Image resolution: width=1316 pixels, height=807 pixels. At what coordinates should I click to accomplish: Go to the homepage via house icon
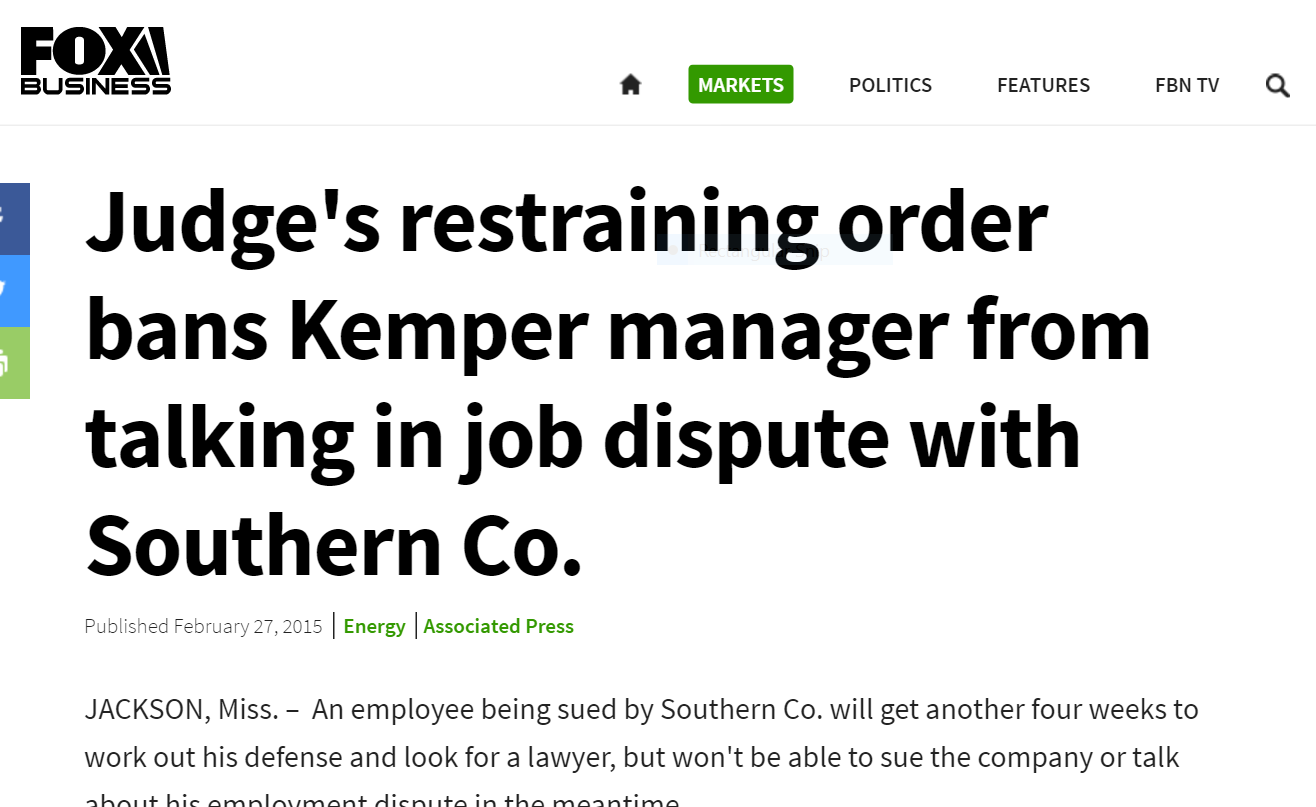pyautogui.click(x=630, y=85)
